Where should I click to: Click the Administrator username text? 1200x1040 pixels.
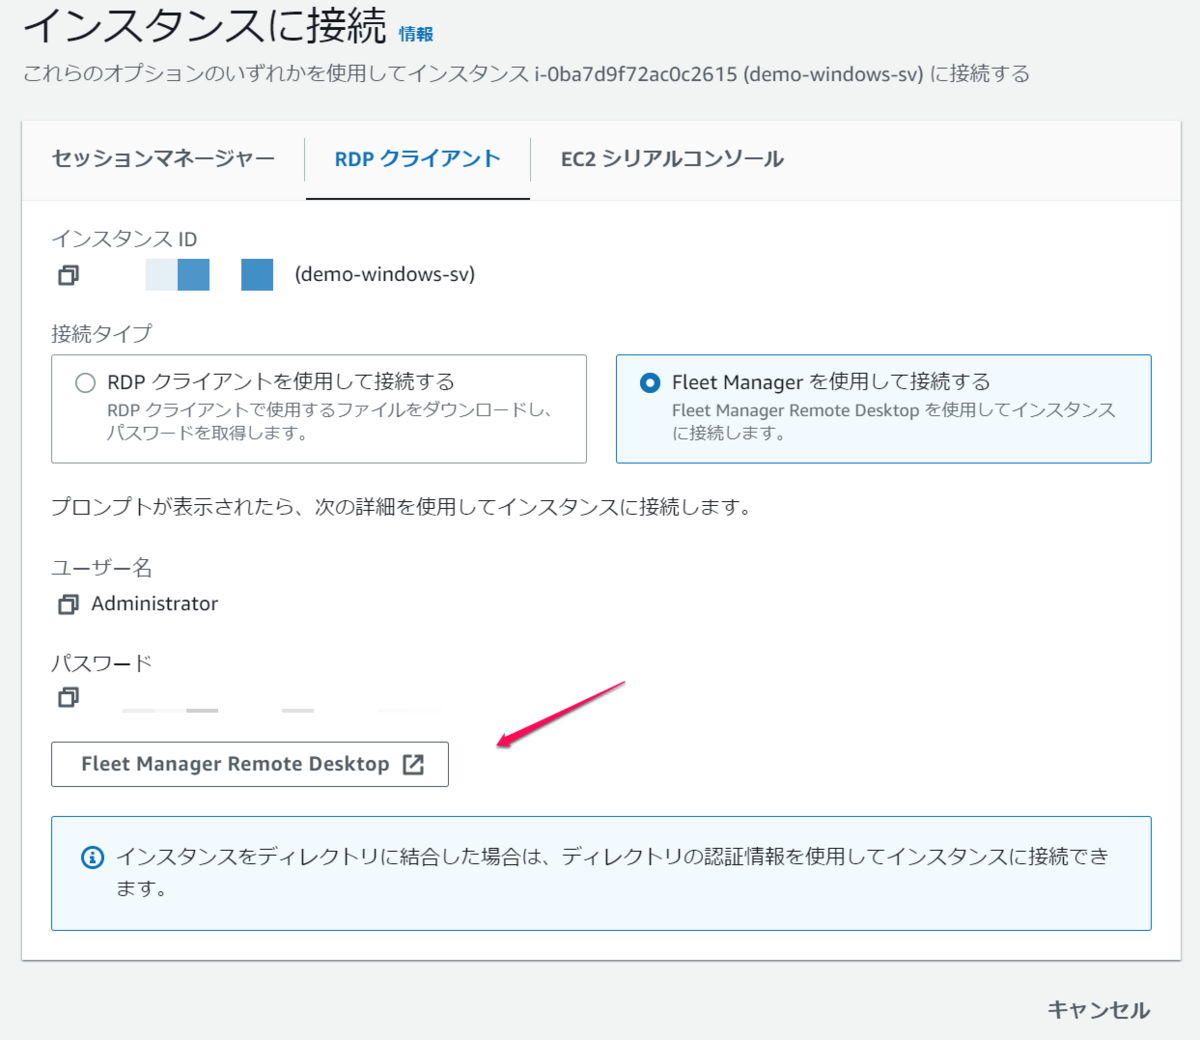click(155, 604)
